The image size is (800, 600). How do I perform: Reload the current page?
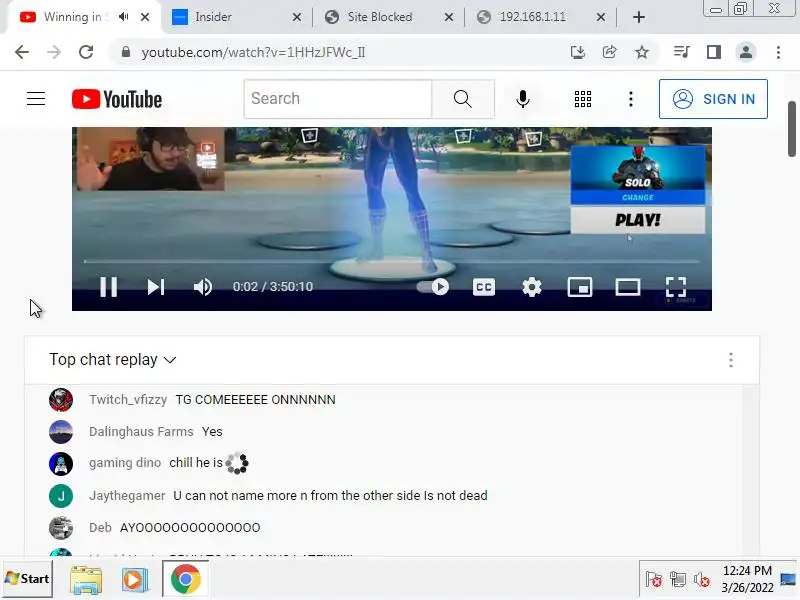[x=86, y=52]
